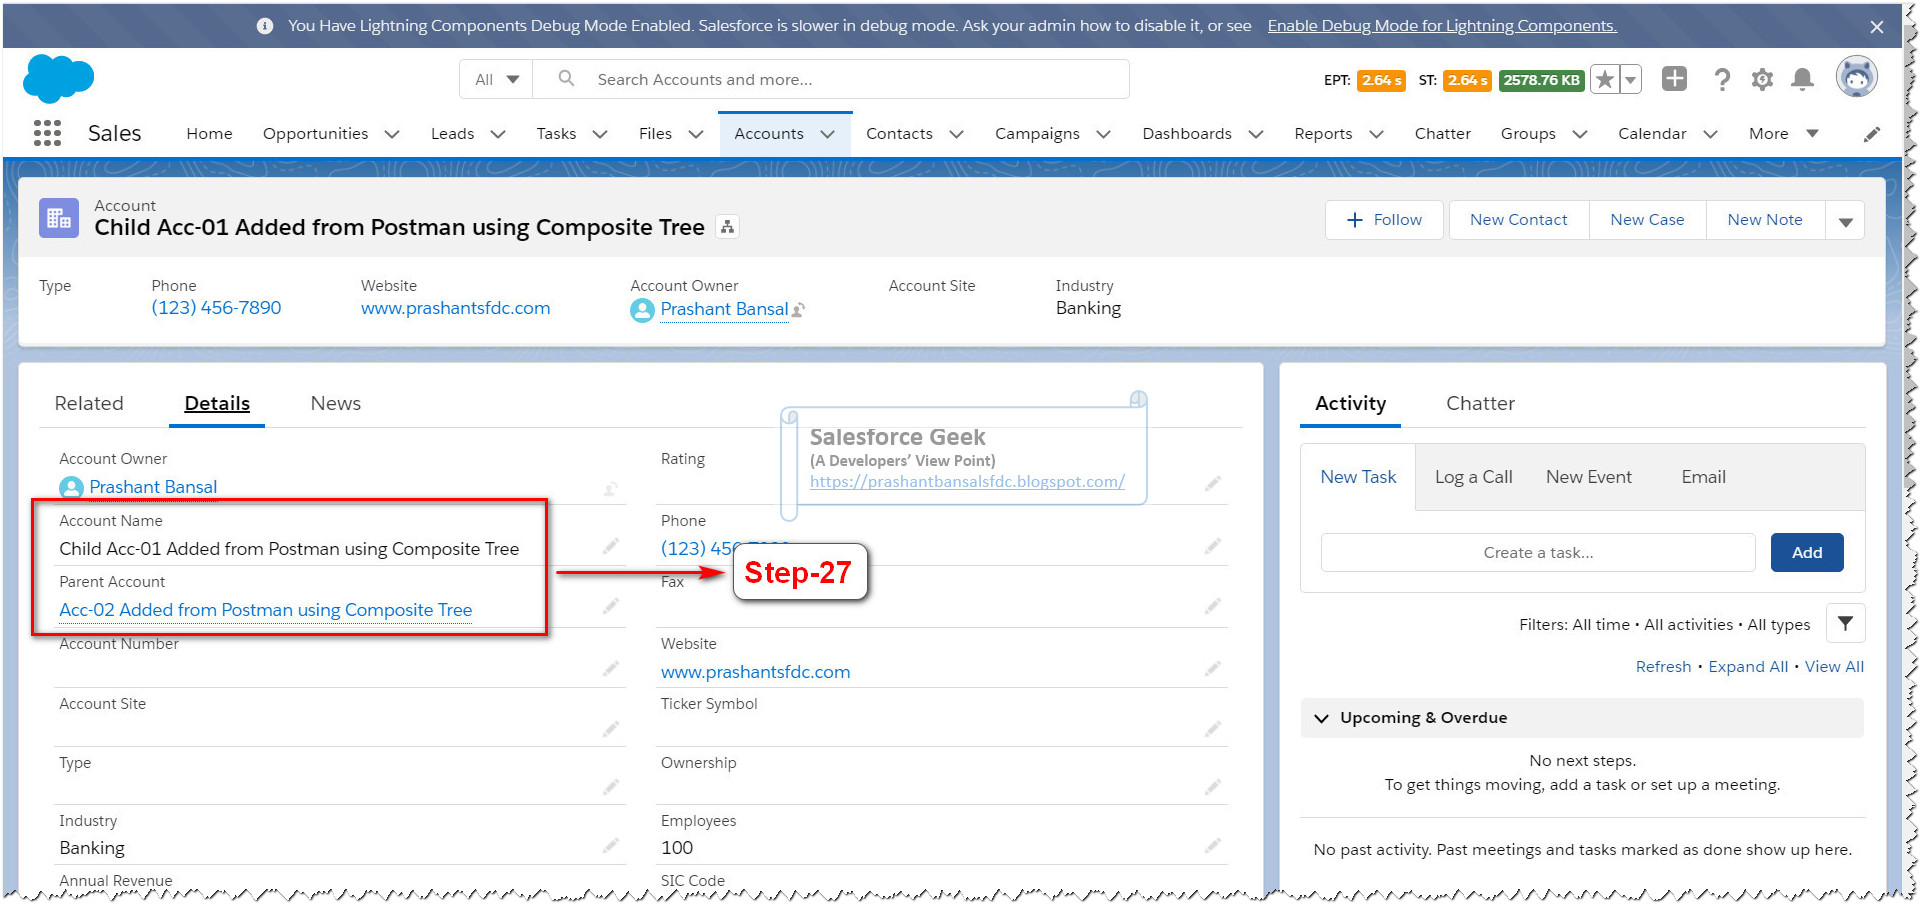The height and width of the screenshot is (910, 1927).
Task: Expand the Campaigns nav dropdown
Action: pos(1103,134)
